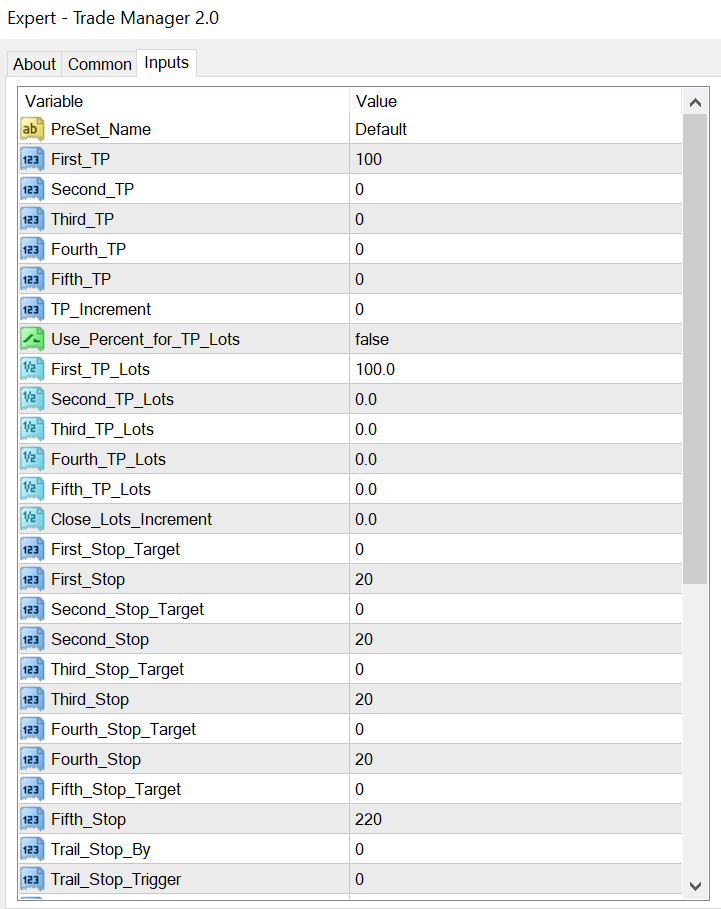Image resolution: width=721 pixels, height=909 pixels.
Task: Click the integer icon next to TP_Increment
Action: point(32,309)
